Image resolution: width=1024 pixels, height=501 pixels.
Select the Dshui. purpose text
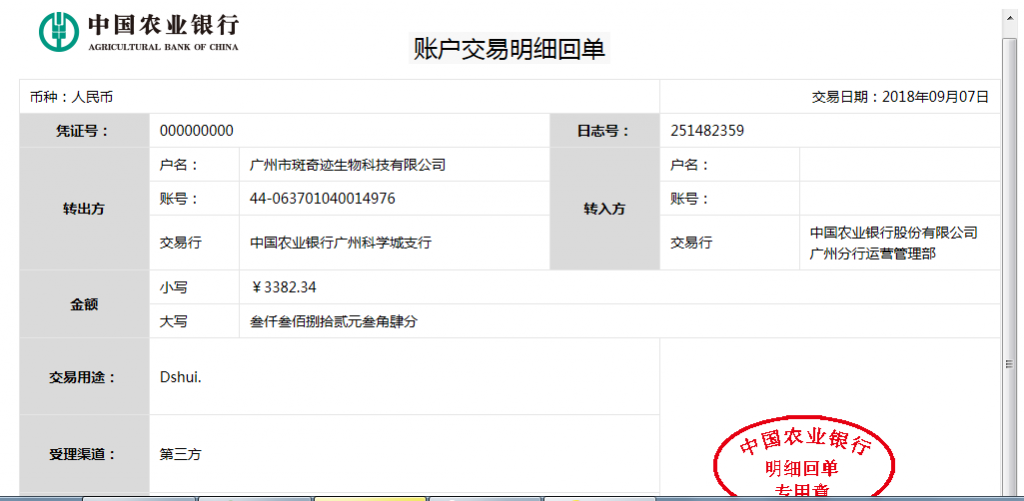pyautogui.click(x=180, y=377)
